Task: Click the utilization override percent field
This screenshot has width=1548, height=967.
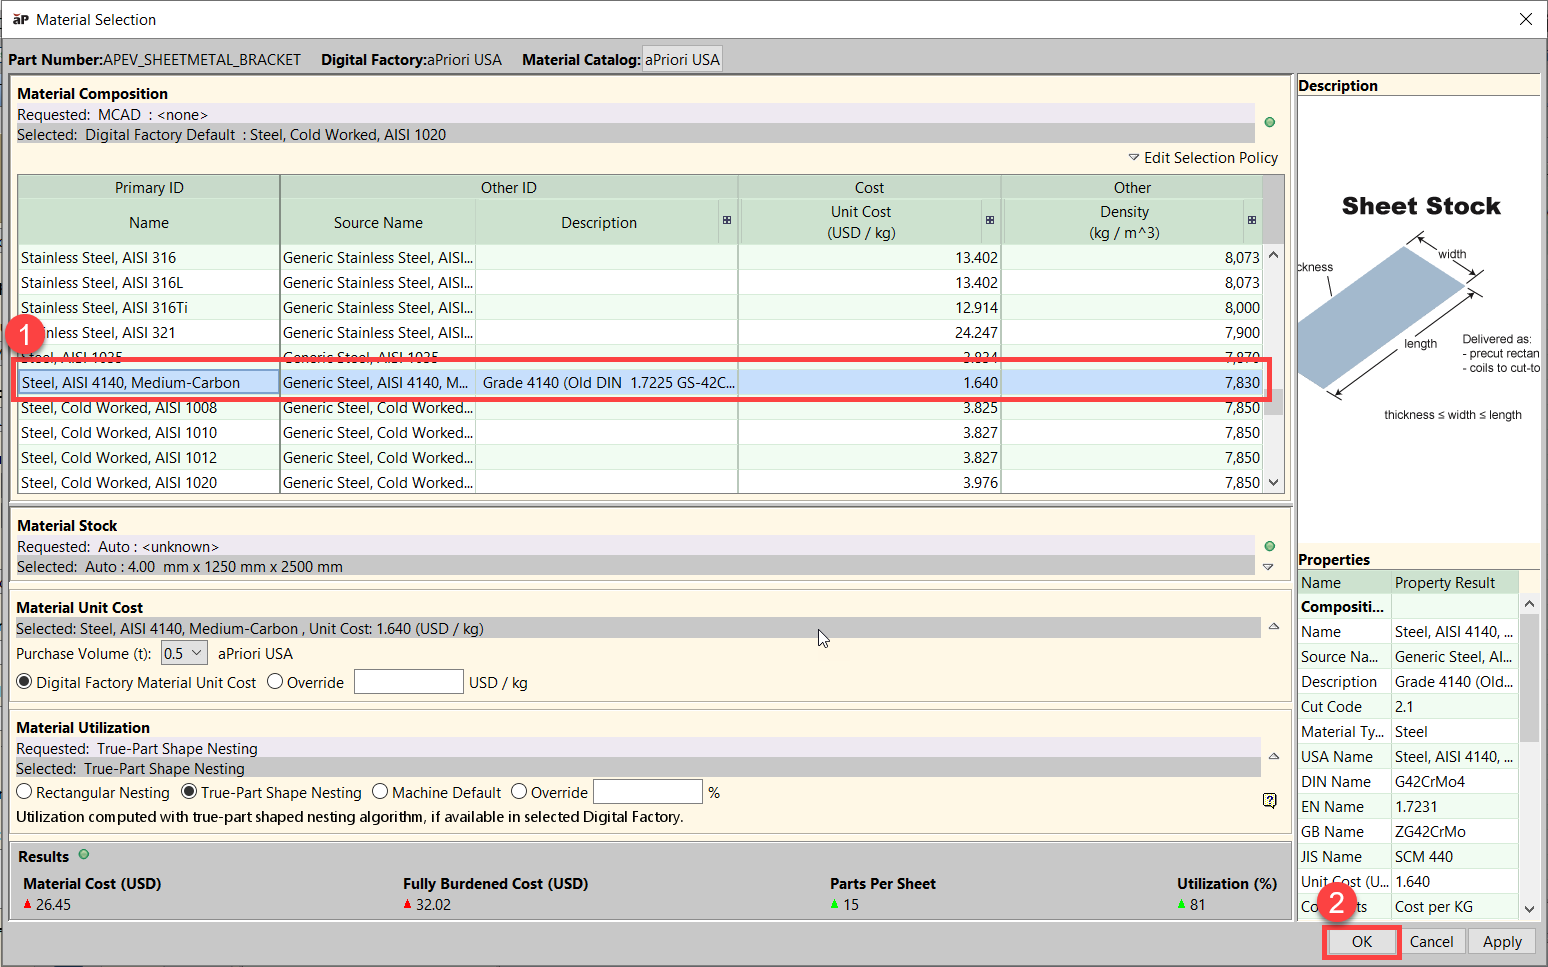Action: click(x=648, y=791)
